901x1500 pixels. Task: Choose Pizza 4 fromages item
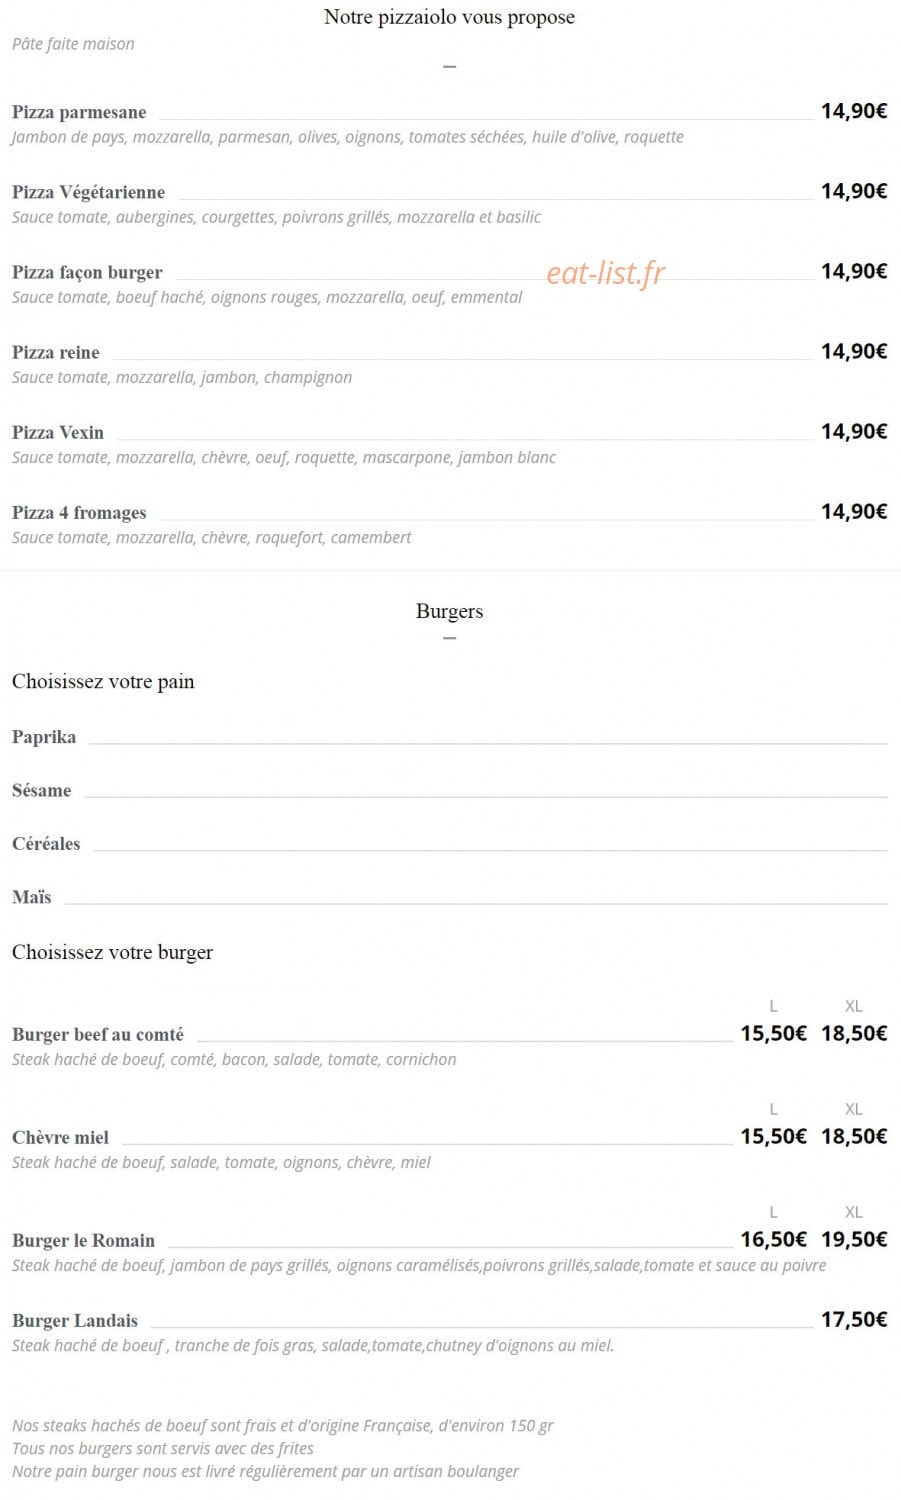pyautogui.click(x=79, y=512)
